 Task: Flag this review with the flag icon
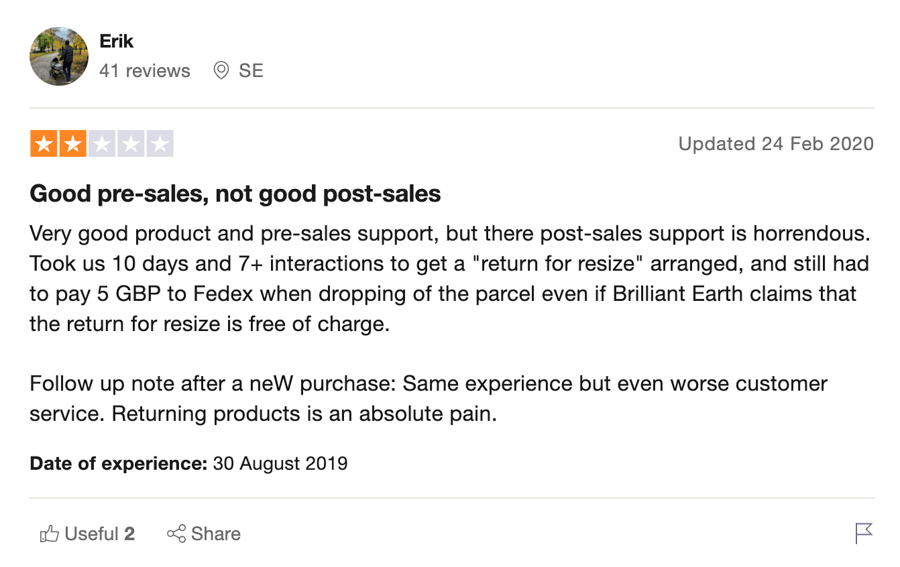863,533
